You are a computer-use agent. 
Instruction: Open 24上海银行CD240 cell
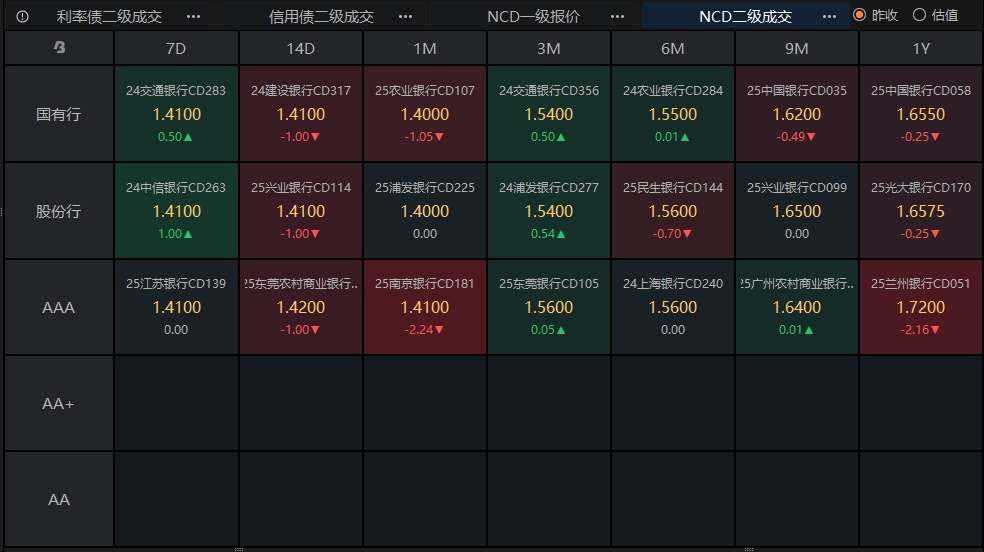[x=673, y=307]
